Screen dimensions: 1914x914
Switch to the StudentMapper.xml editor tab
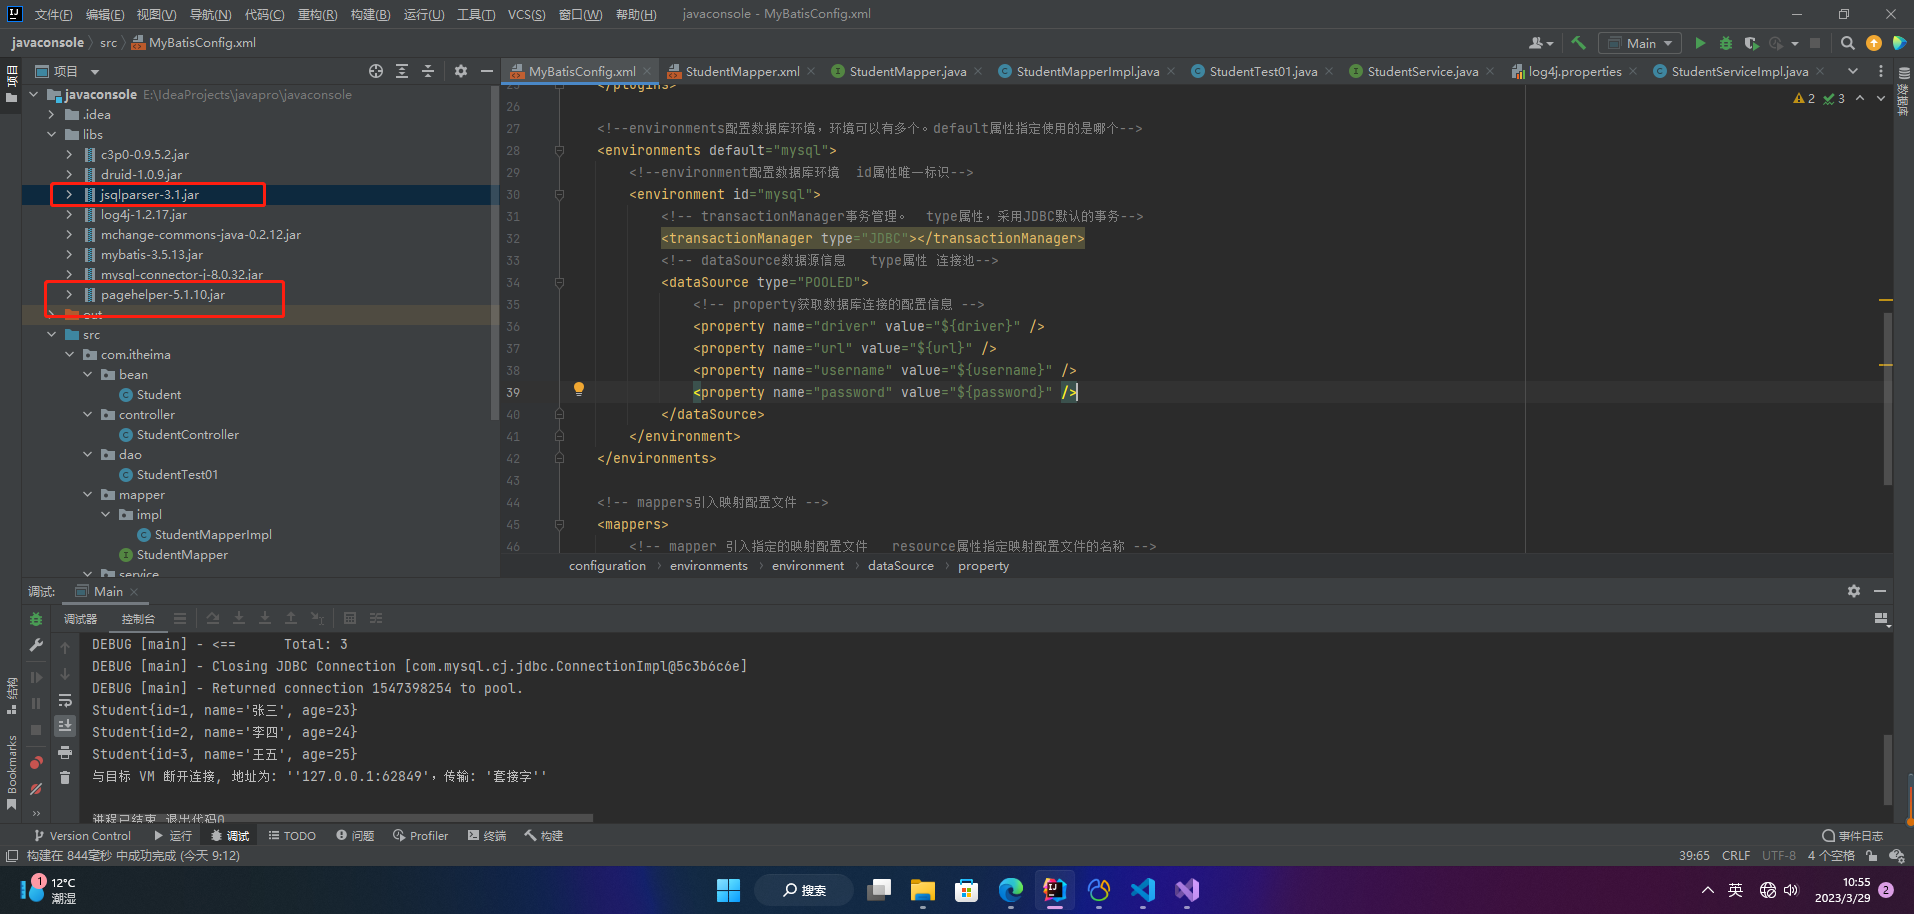(x=741, y=71)
